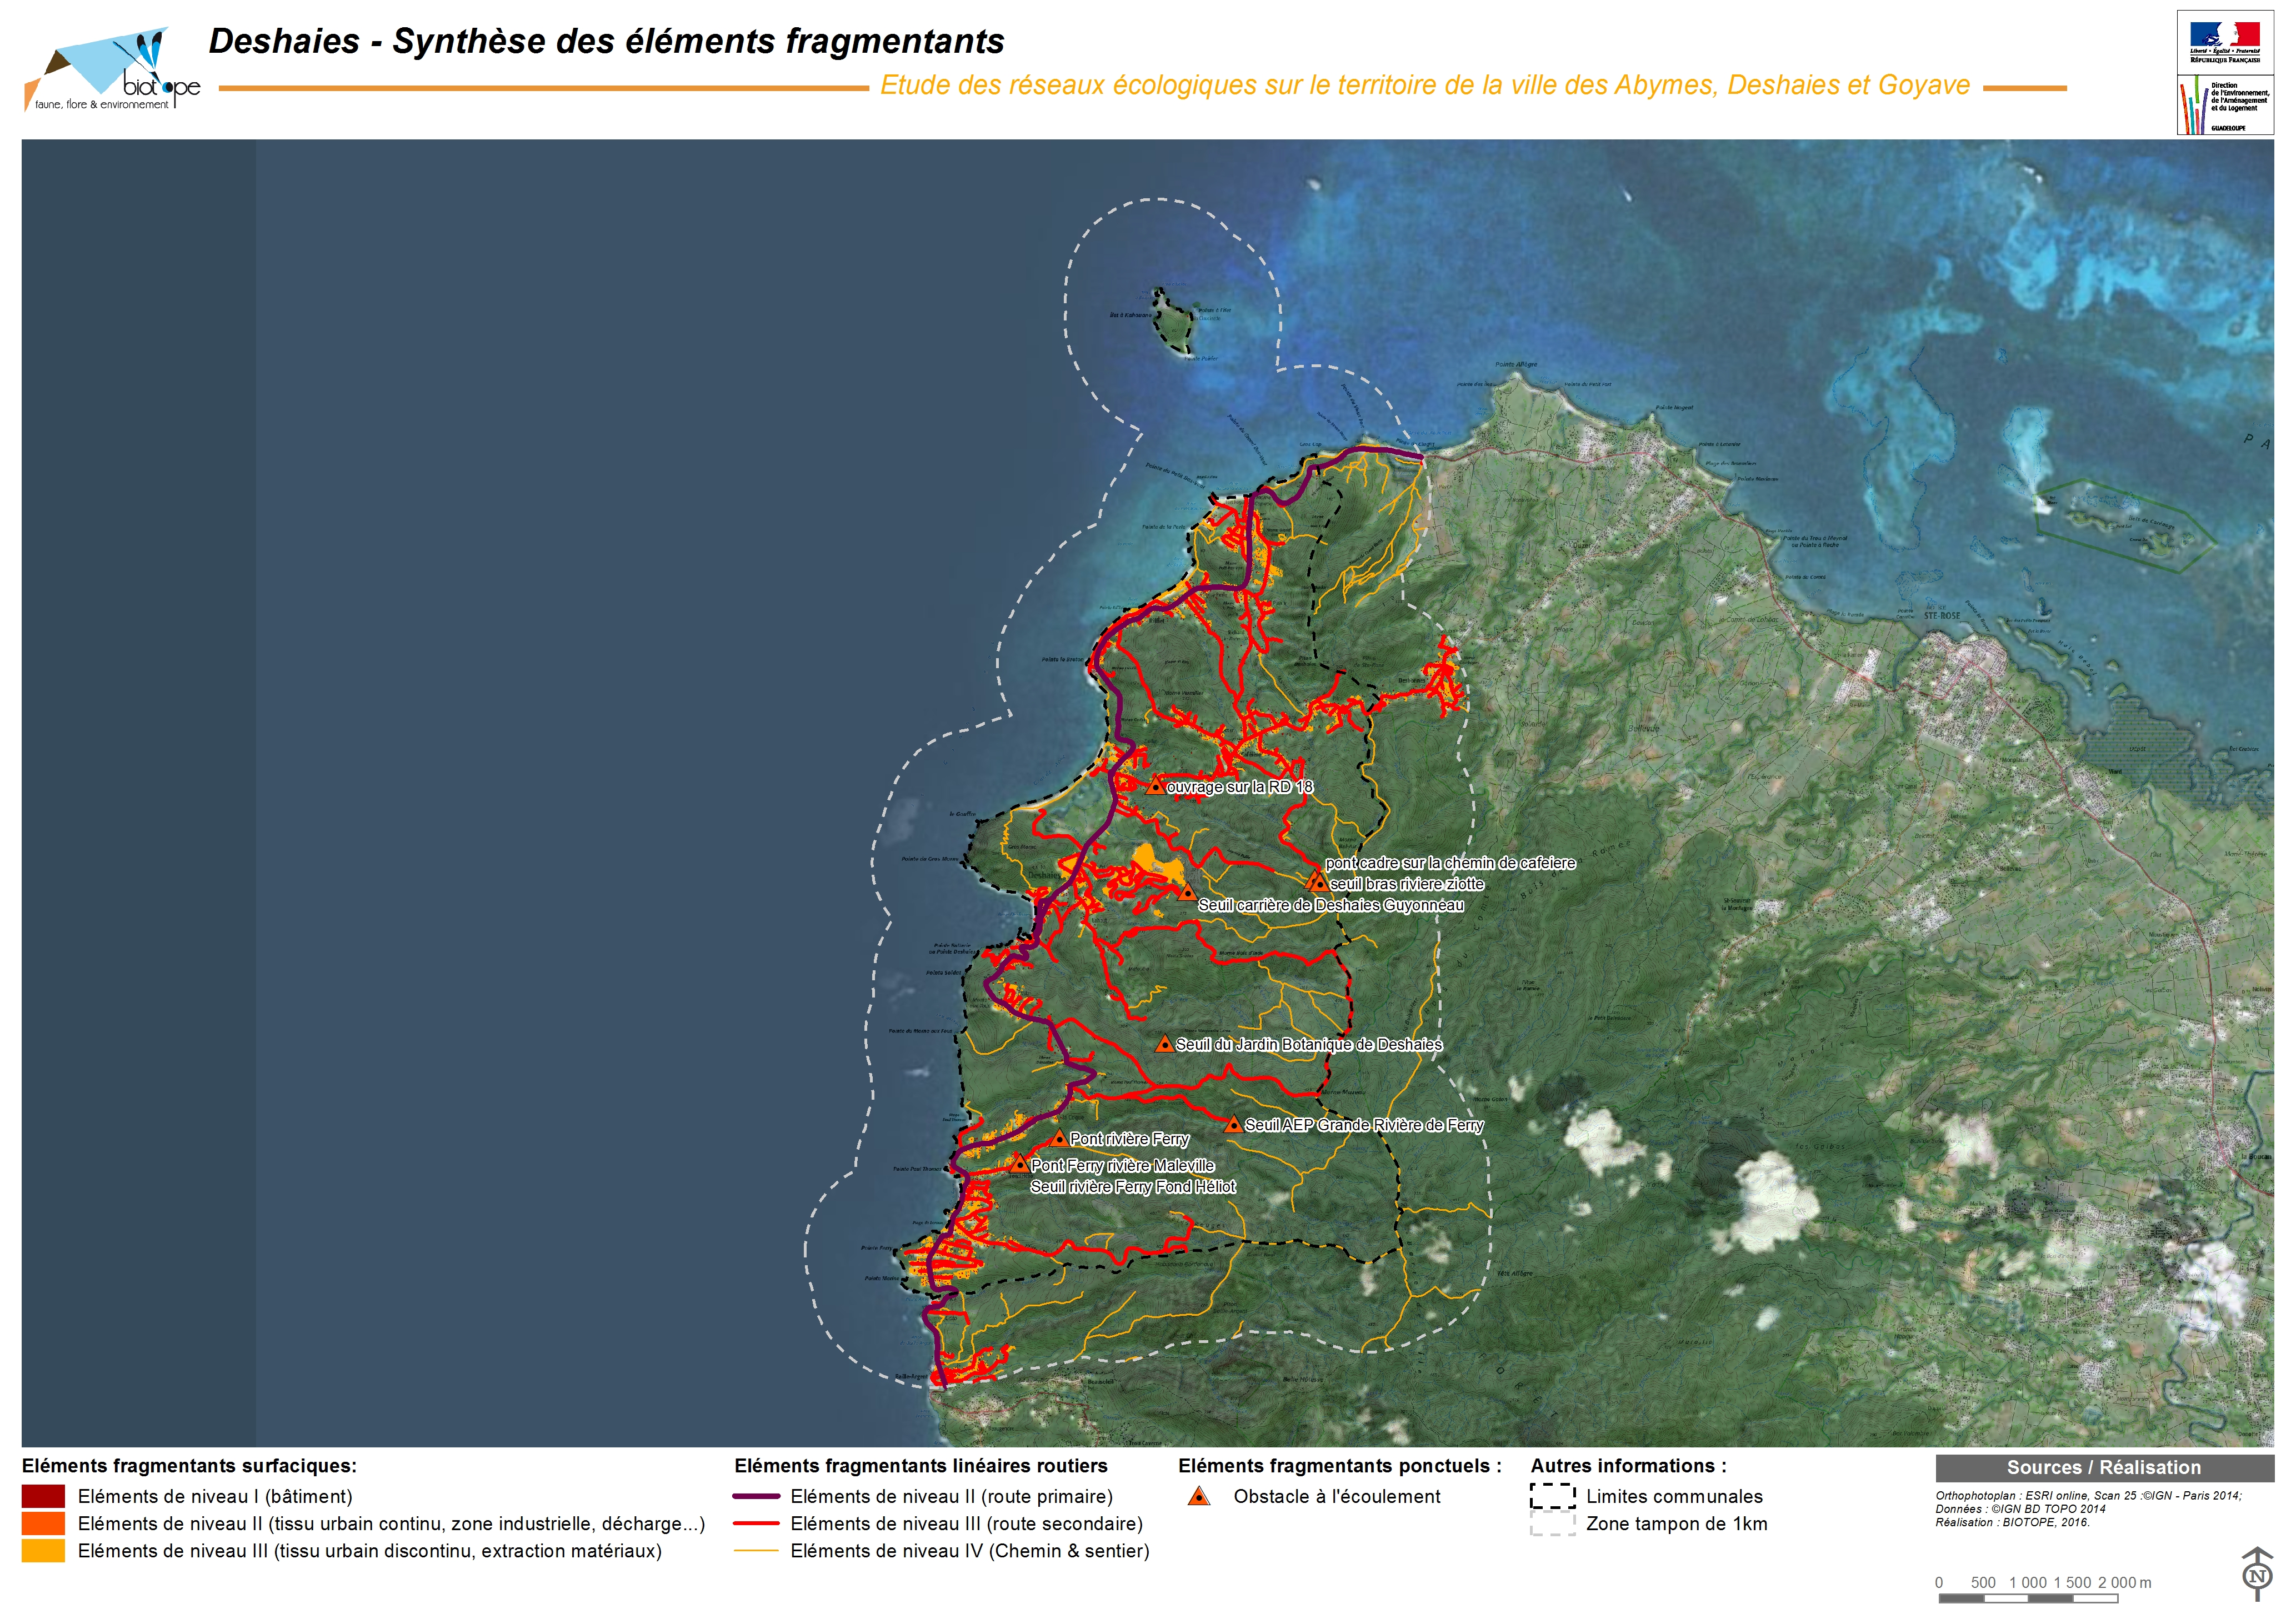
Task: Click the north arrow compass symbol
Action: pyautogui.click(x=2257, y=1575)
